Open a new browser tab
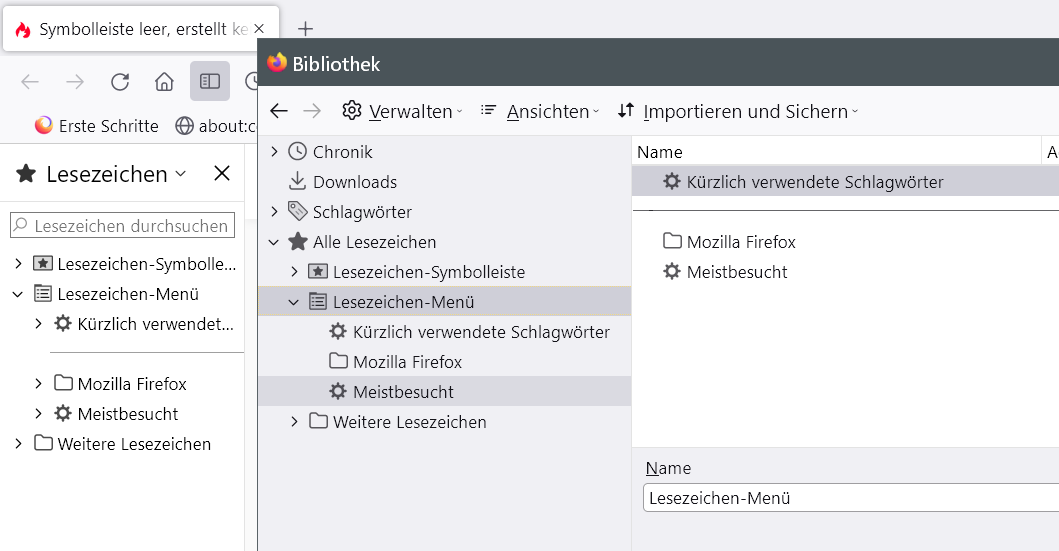This screenshot has width=1059, height=551. [x=306, y=29]
